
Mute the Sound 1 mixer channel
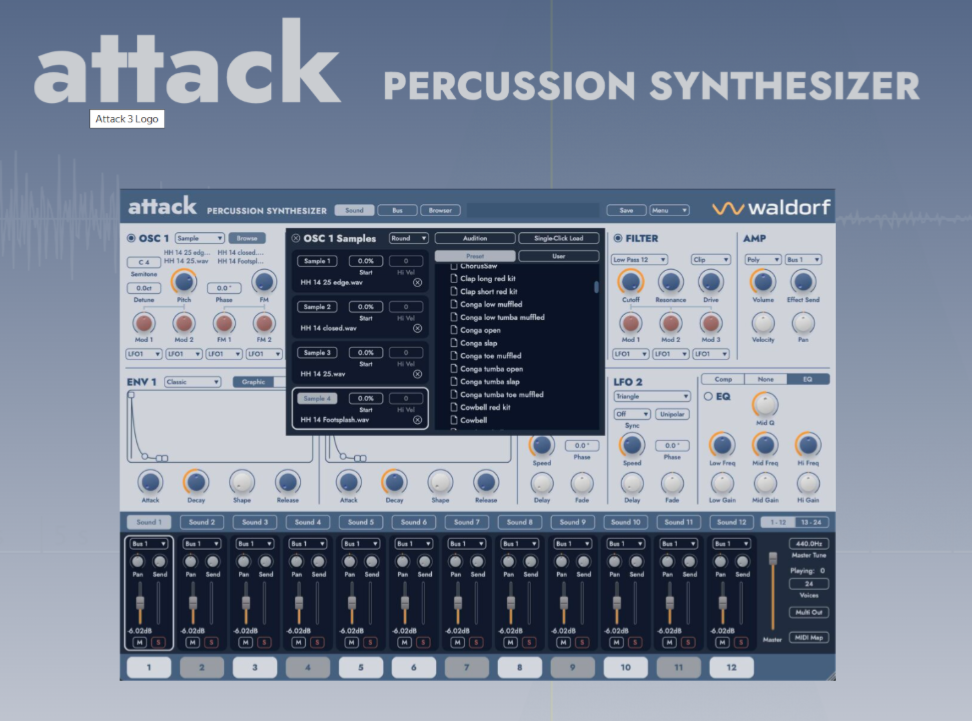click(x=139, y=642)
